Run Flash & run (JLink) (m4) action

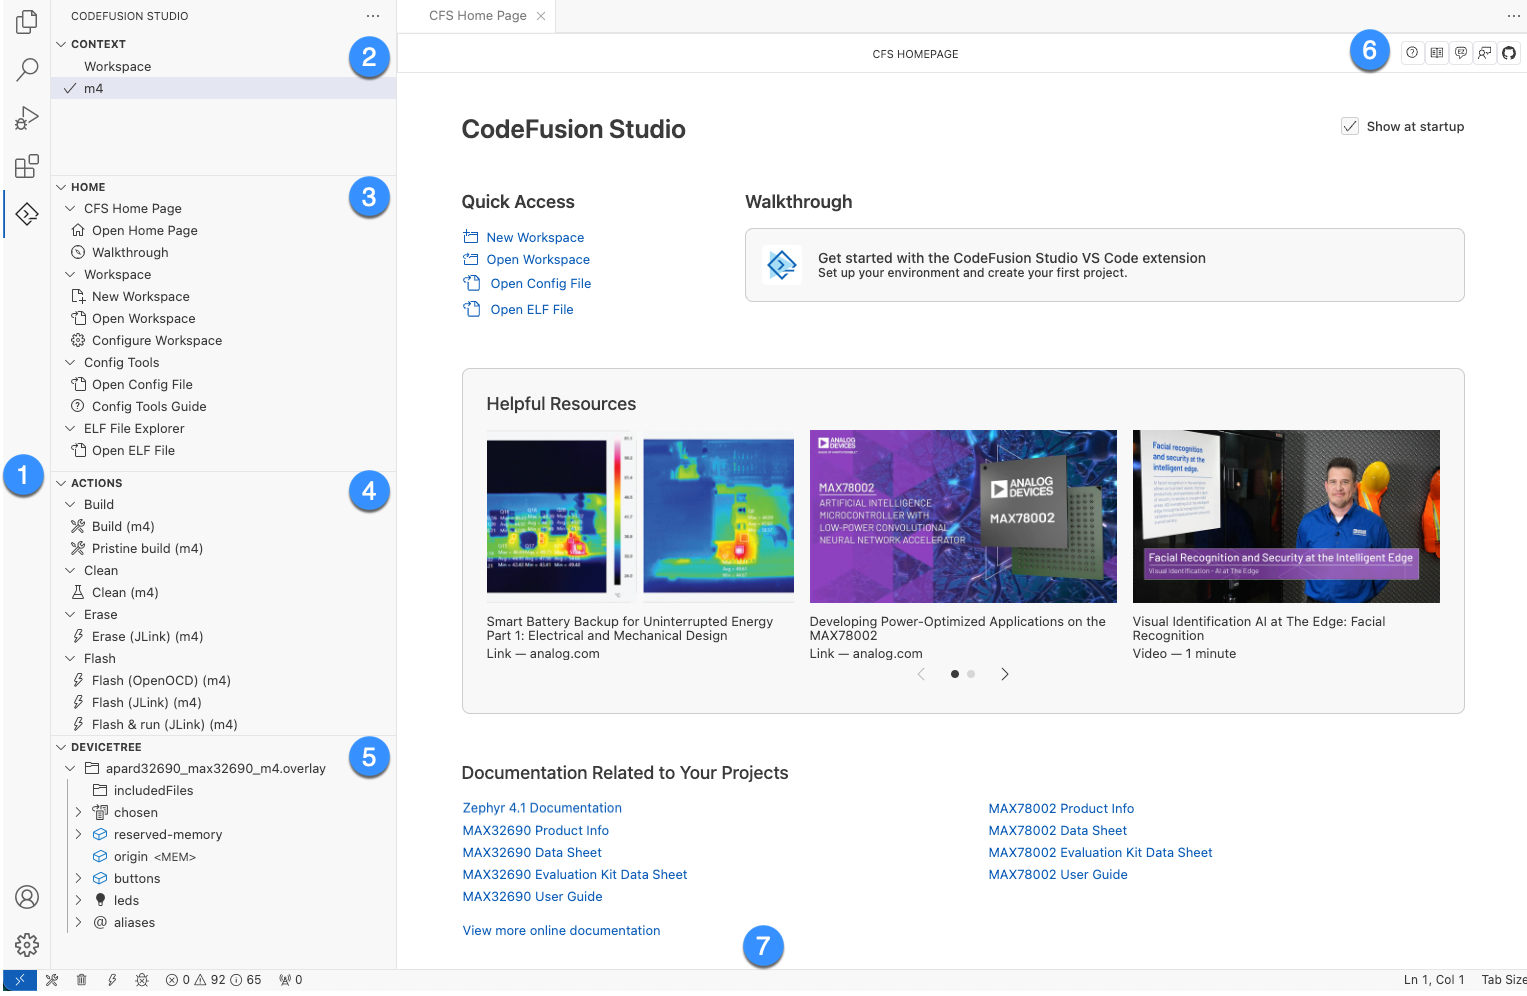(x=164, y=724)
